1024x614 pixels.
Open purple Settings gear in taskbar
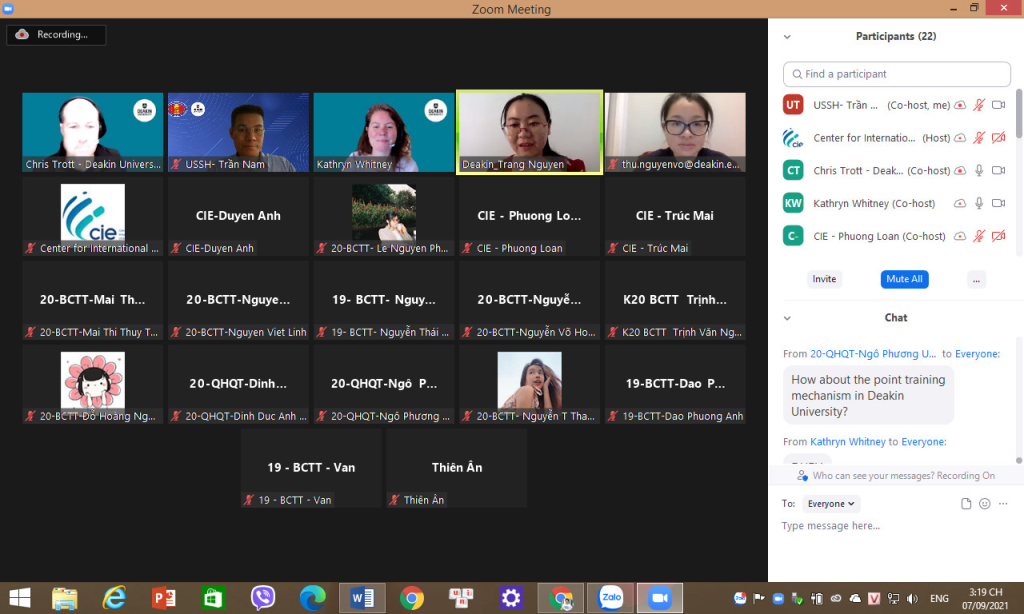coord(511,598)
